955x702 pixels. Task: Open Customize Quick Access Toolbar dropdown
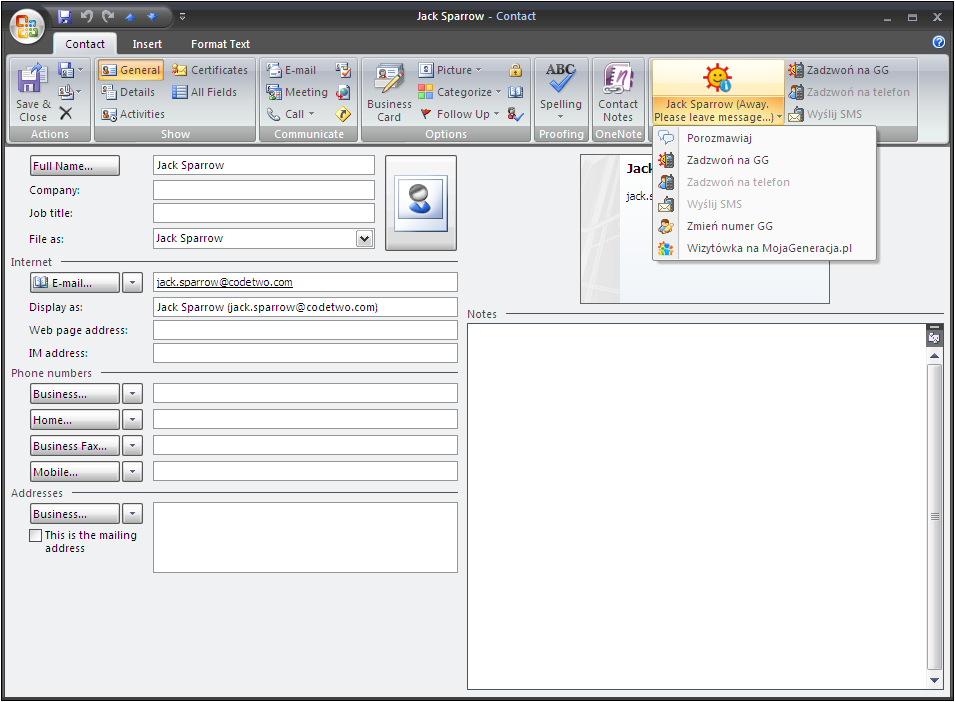coord(182,17)
